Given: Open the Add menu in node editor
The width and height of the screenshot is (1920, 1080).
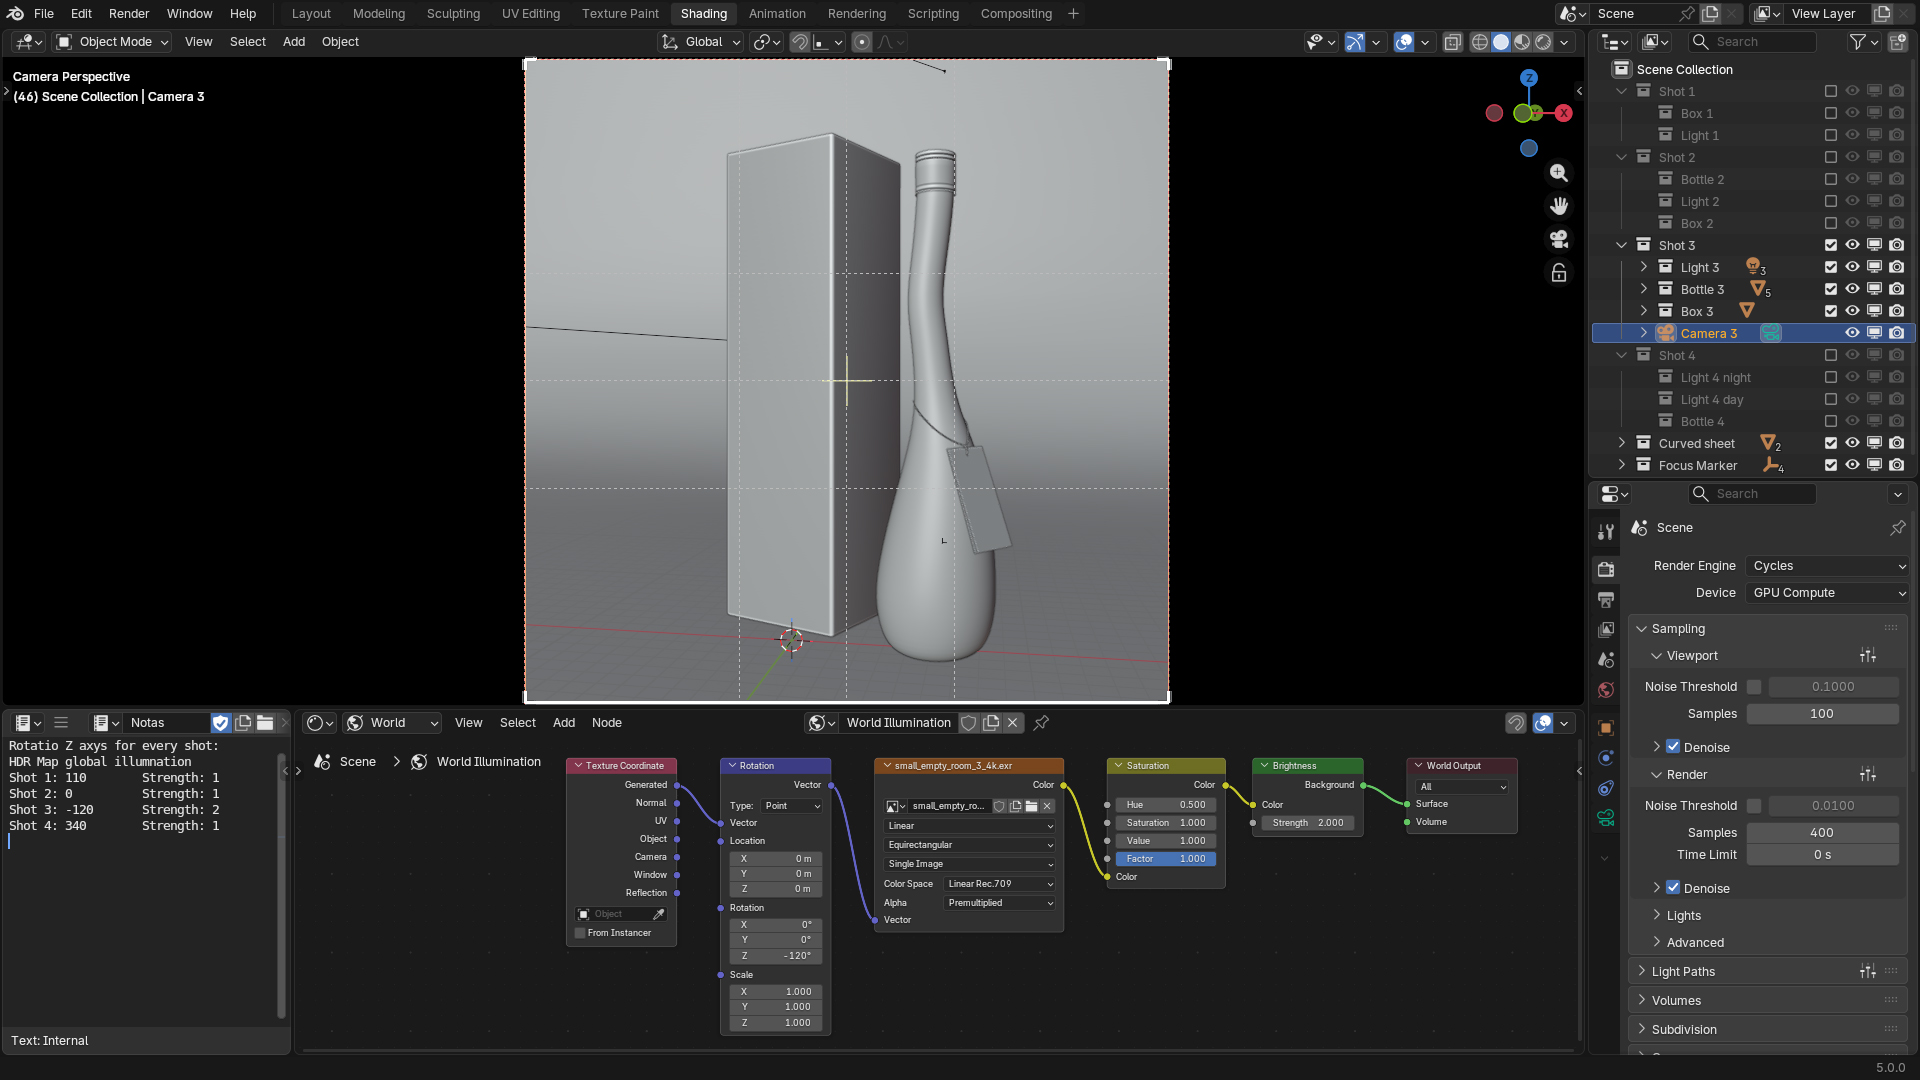Looking at the screenshot, I should 564,723.
